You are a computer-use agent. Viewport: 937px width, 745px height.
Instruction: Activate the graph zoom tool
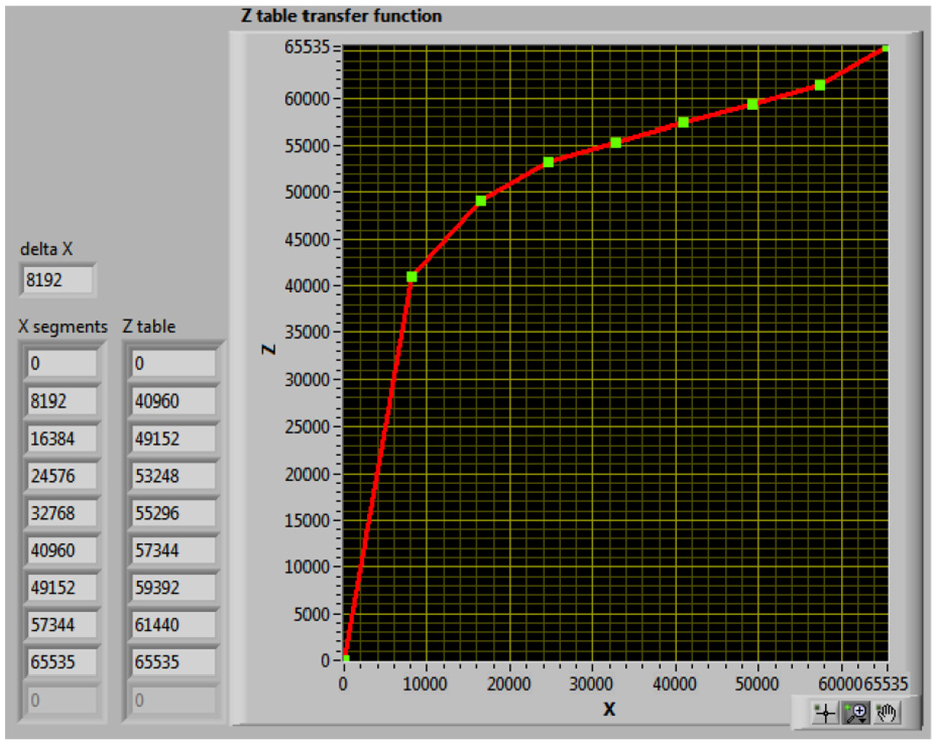[x=855, y=713]
